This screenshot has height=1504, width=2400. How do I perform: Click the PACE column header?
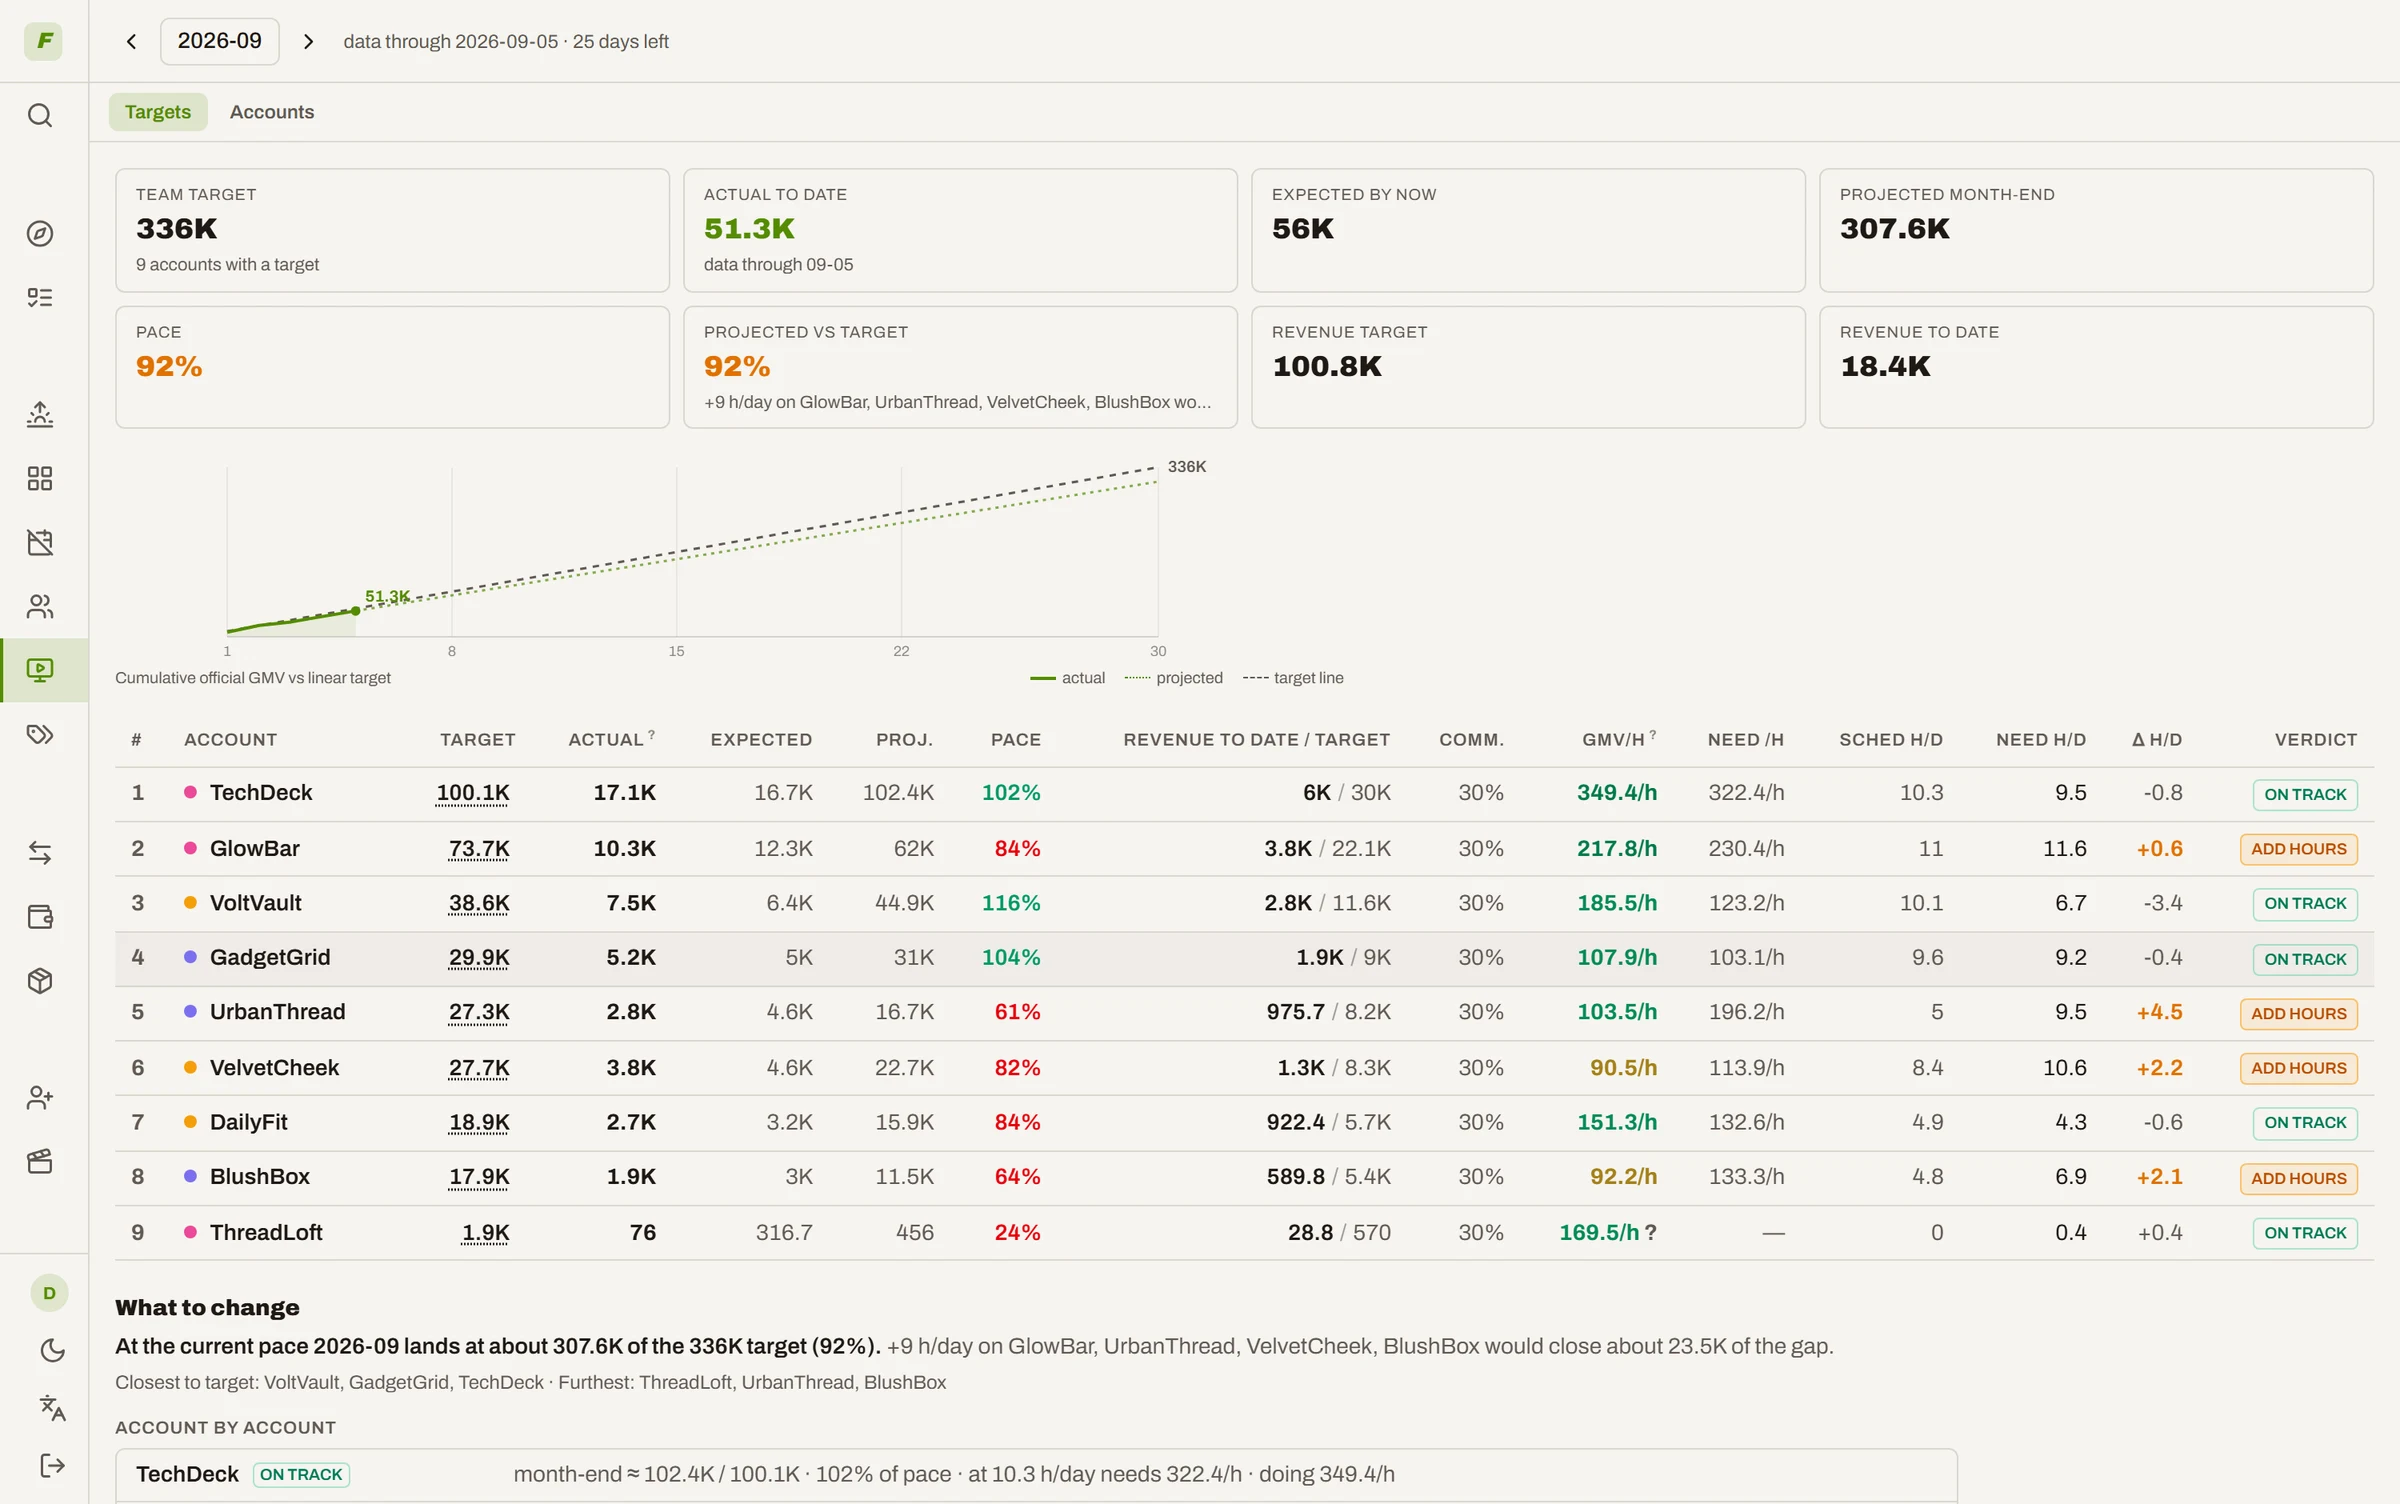pos(1015,740)
